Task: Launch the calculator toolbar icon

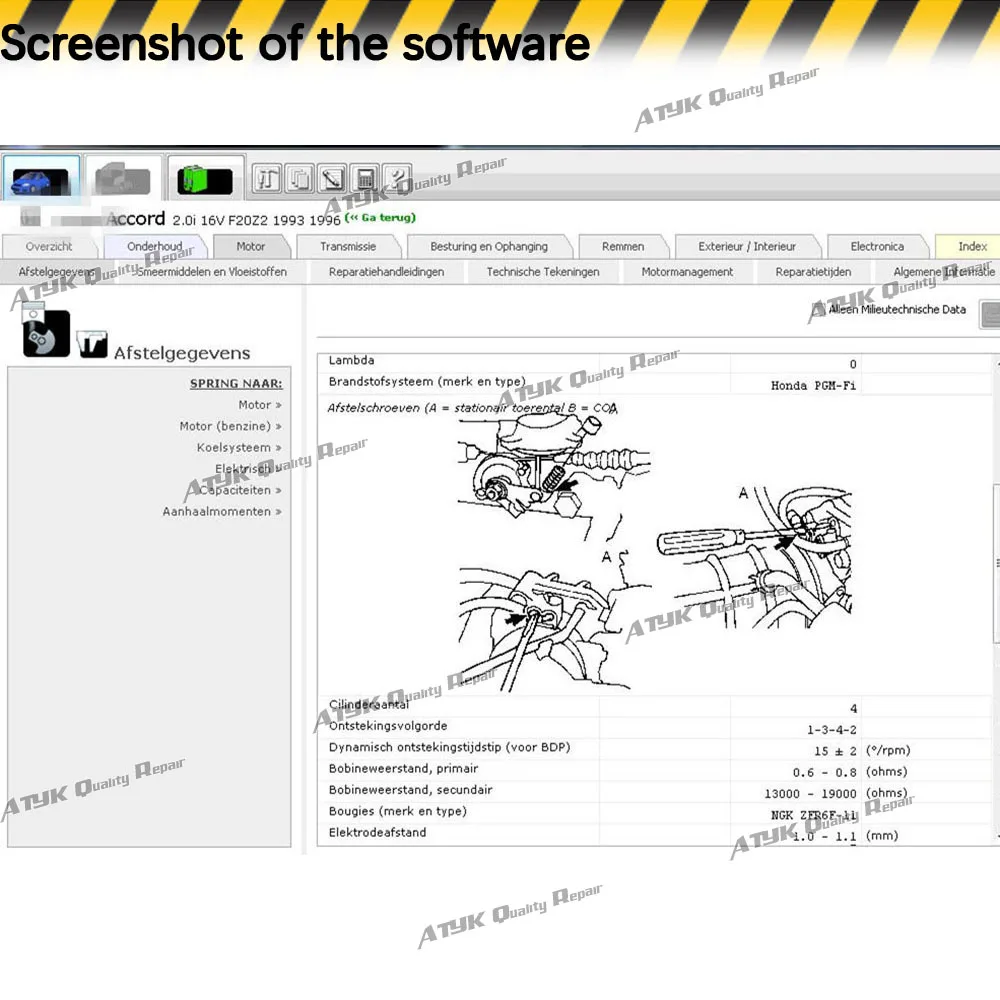Action: [365, 179]
